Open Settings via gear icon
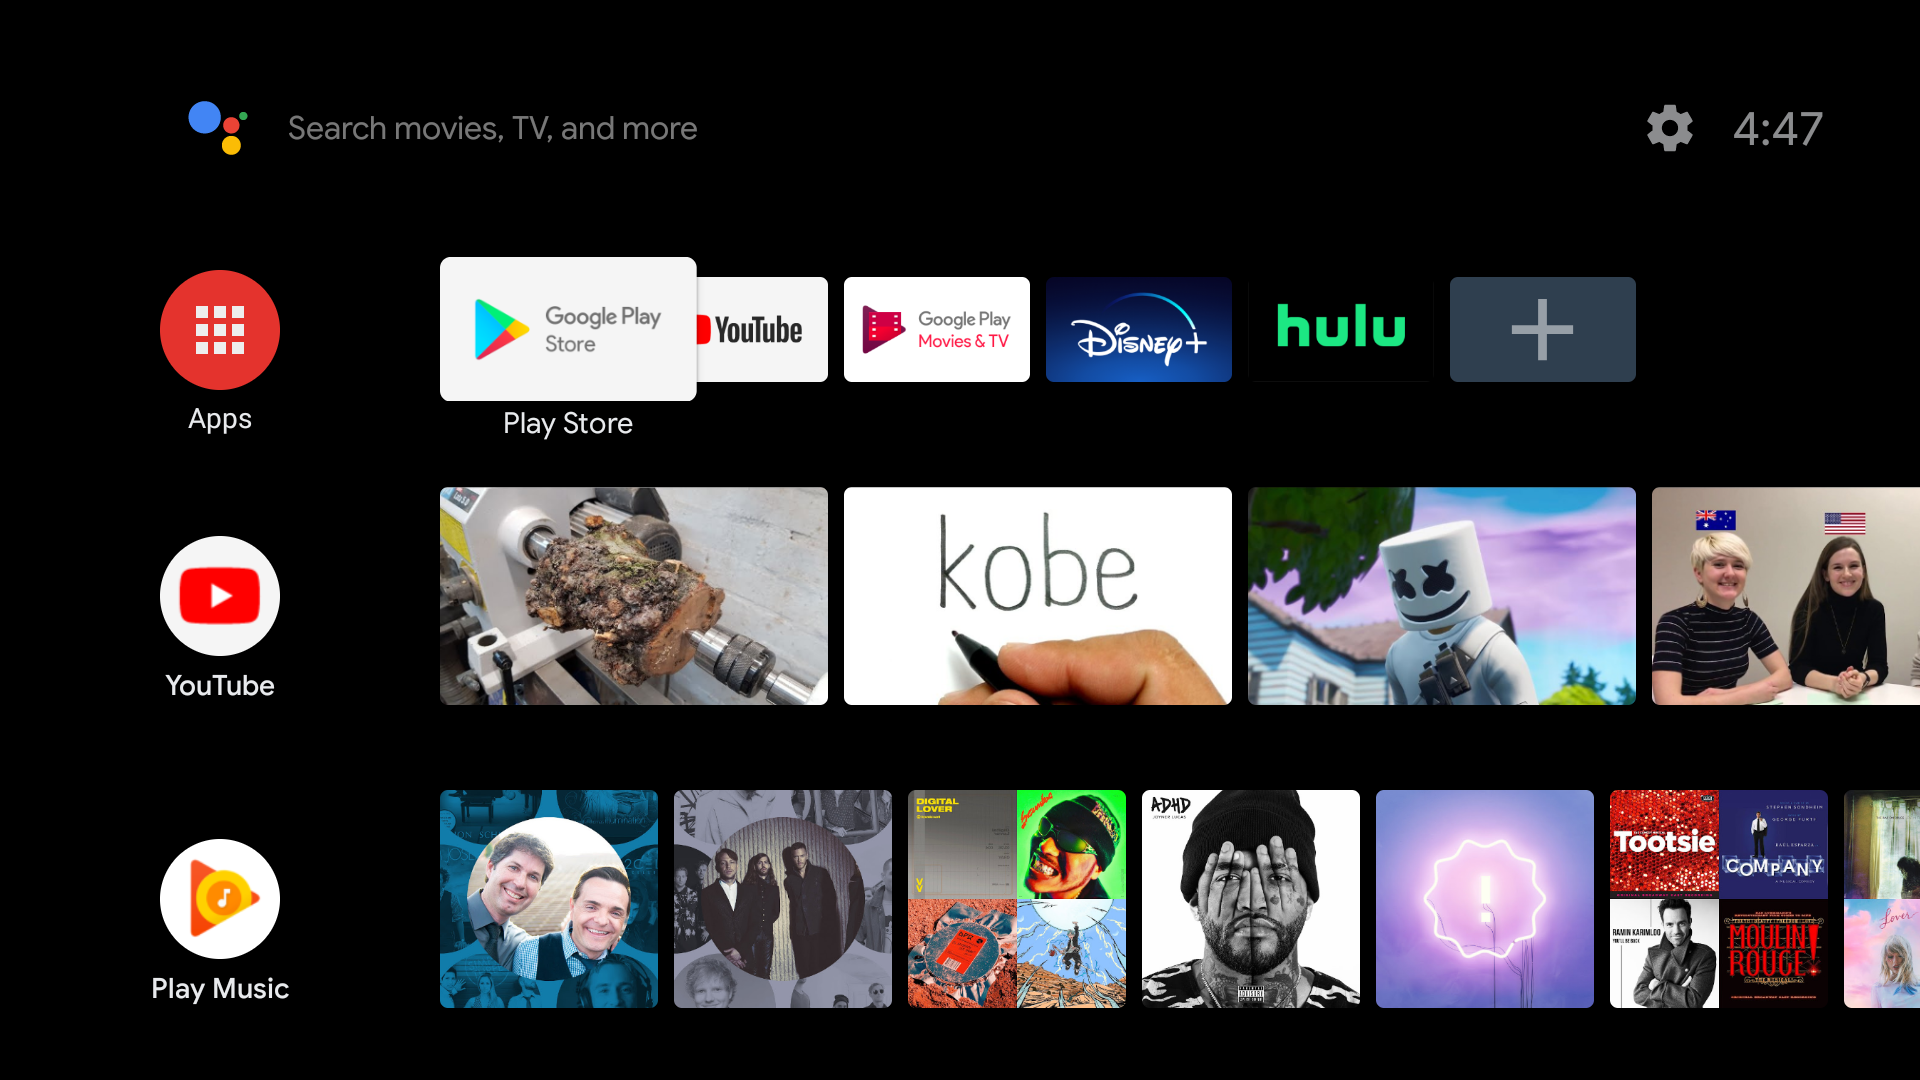Viewport: 1920px width, 1080px height. tap(1667, 128)
